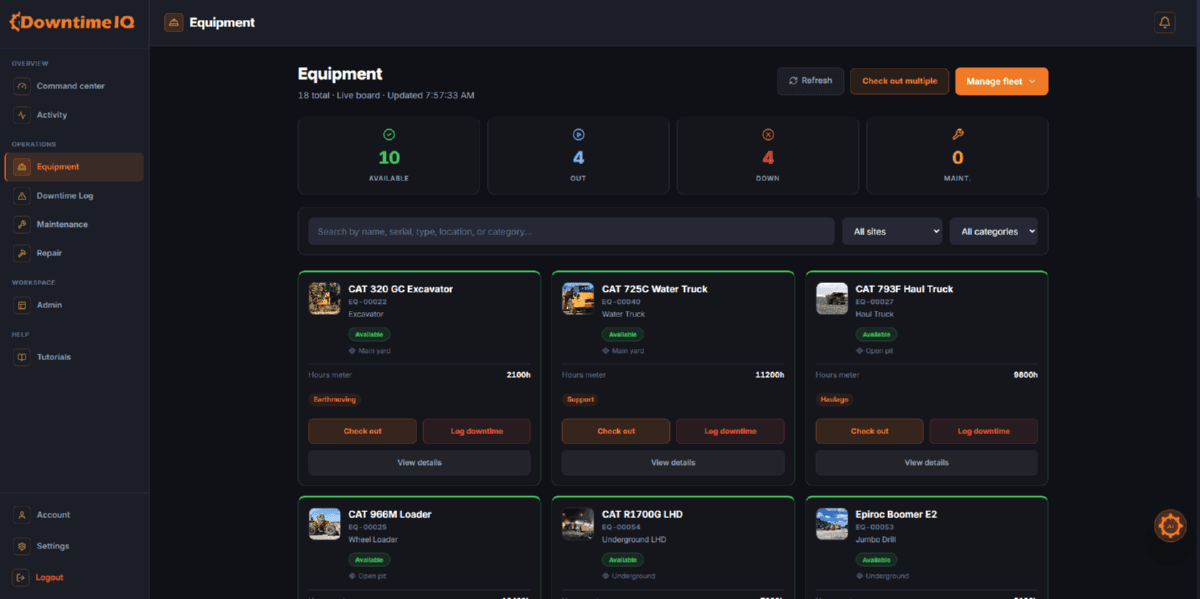Click the Available checkmark circle icon
Screen dimensions: 1200x599
click(x=389, y=134)
